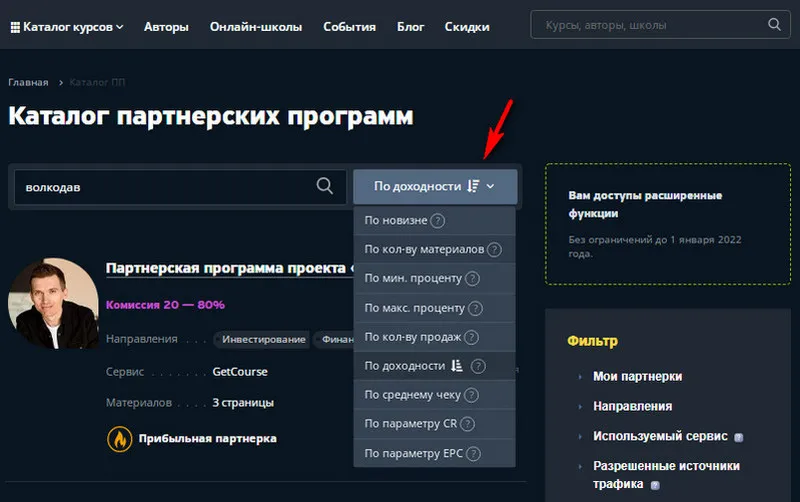Click magnifier icon in partner search field
Image resolution: width=800 pixels, height=502 pixels.
click(x=325, y=186)
